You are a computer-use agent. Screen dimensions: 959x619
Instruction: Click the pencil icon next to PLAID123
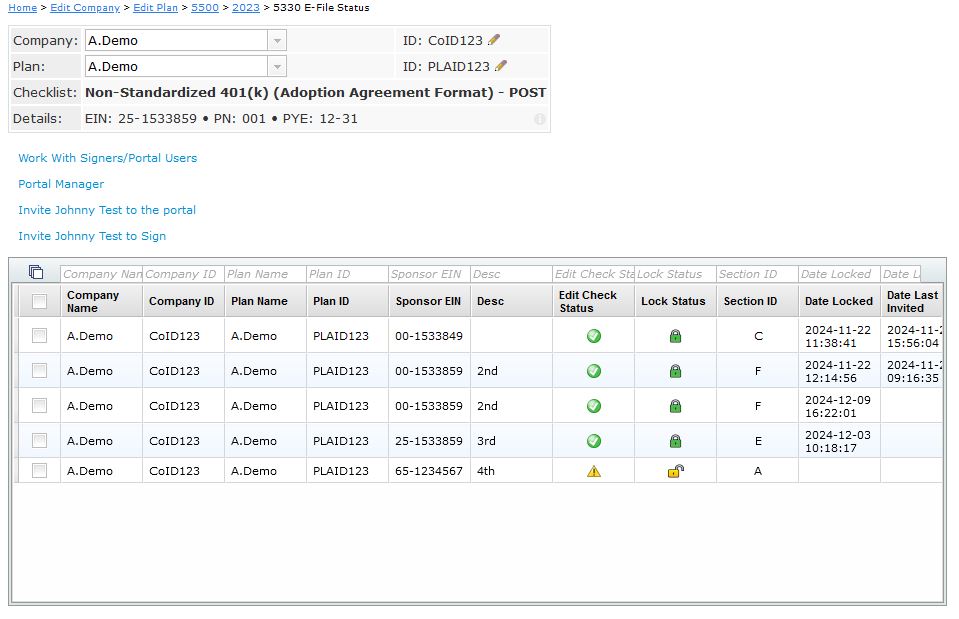pyautogui.click(x=501, y=66)
